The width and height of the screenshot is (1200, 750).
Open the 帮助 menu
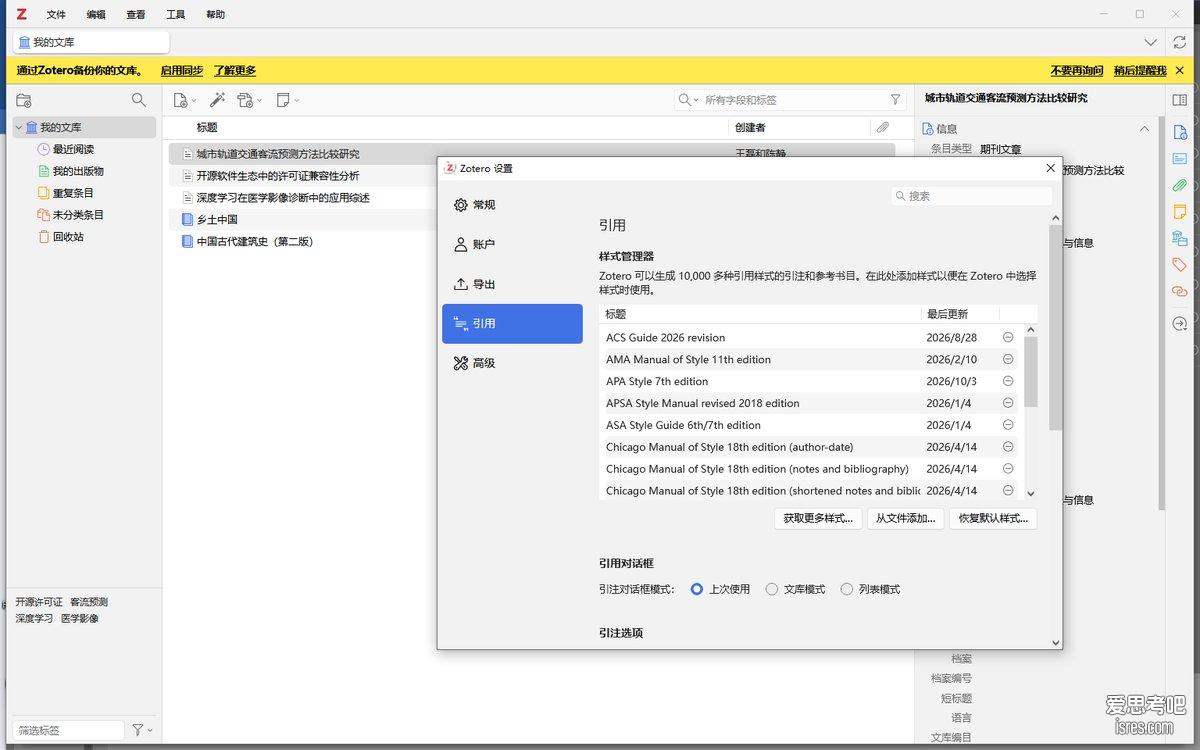[215, 15]
